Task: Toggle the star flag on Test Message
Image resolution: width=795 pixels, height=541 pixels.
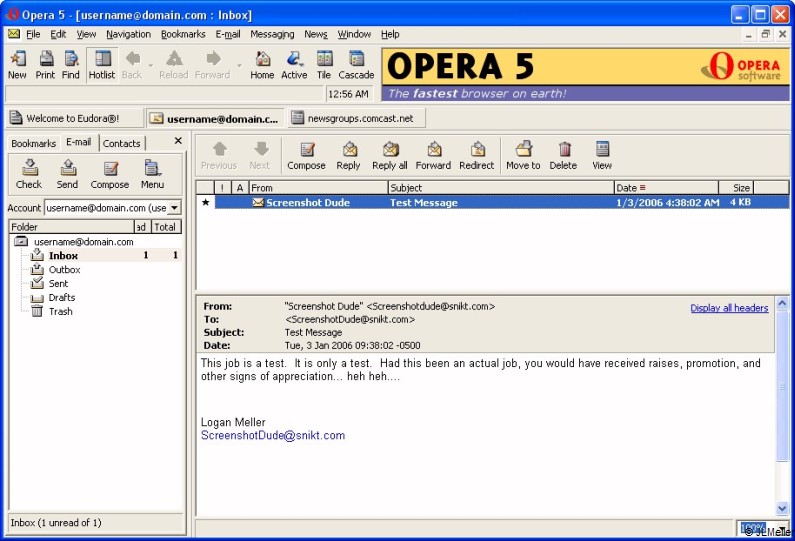Action: click(206, 202)
